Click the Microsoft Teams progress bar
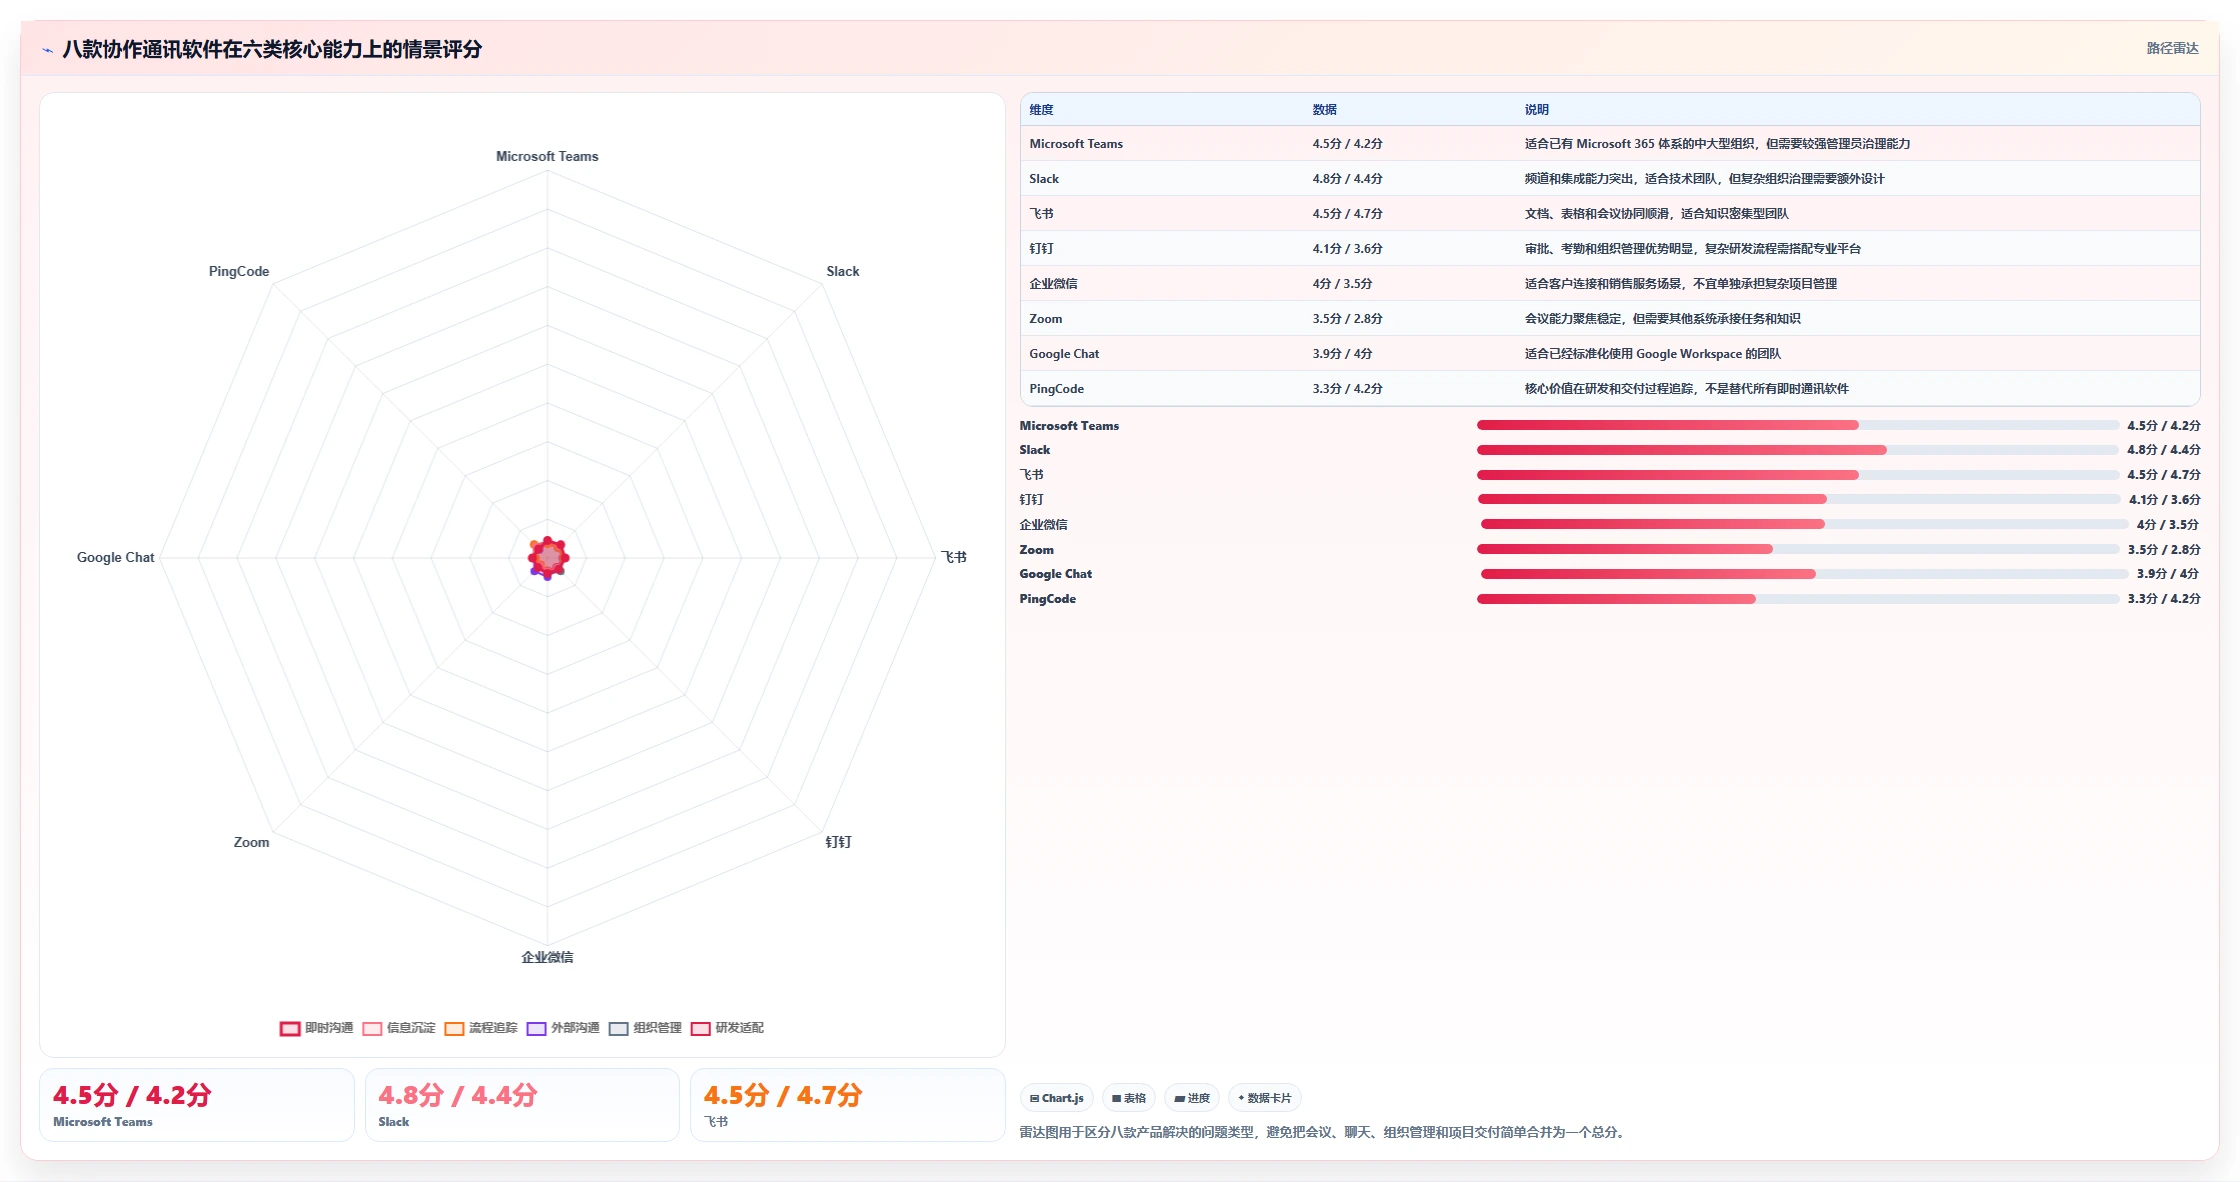 click(1798, 425)
